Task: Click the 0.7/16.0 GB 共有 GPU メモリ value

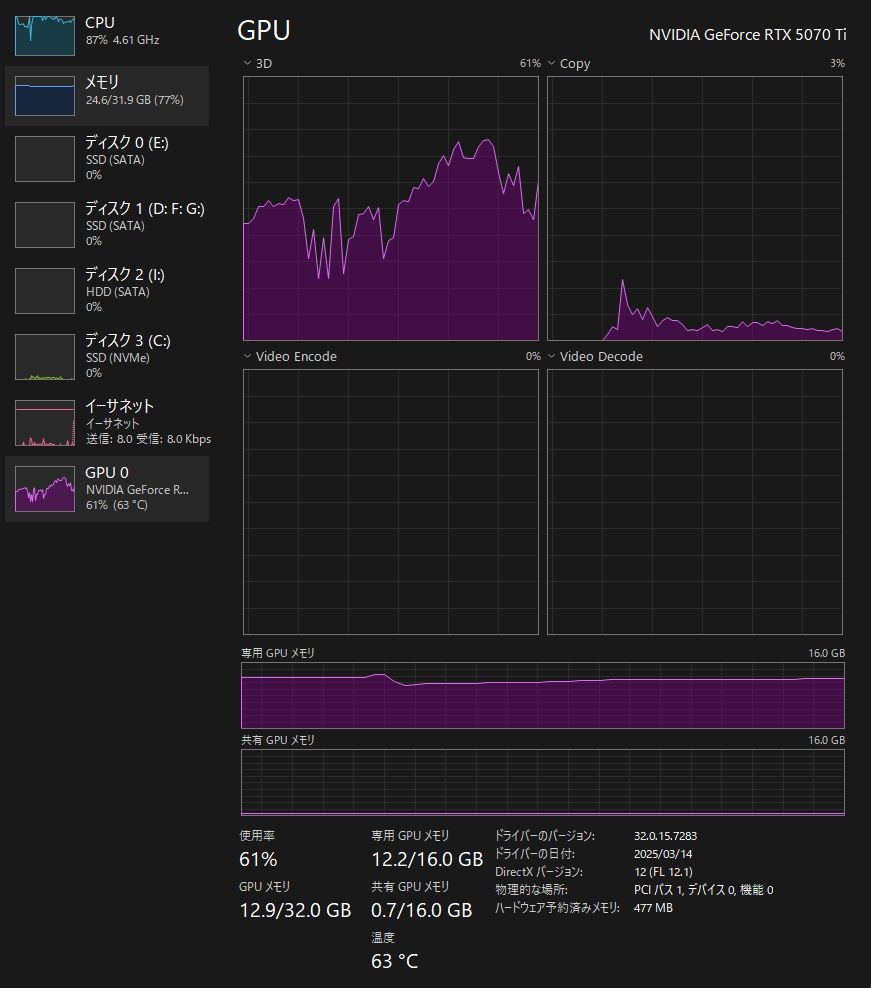Action: (422, 910)
